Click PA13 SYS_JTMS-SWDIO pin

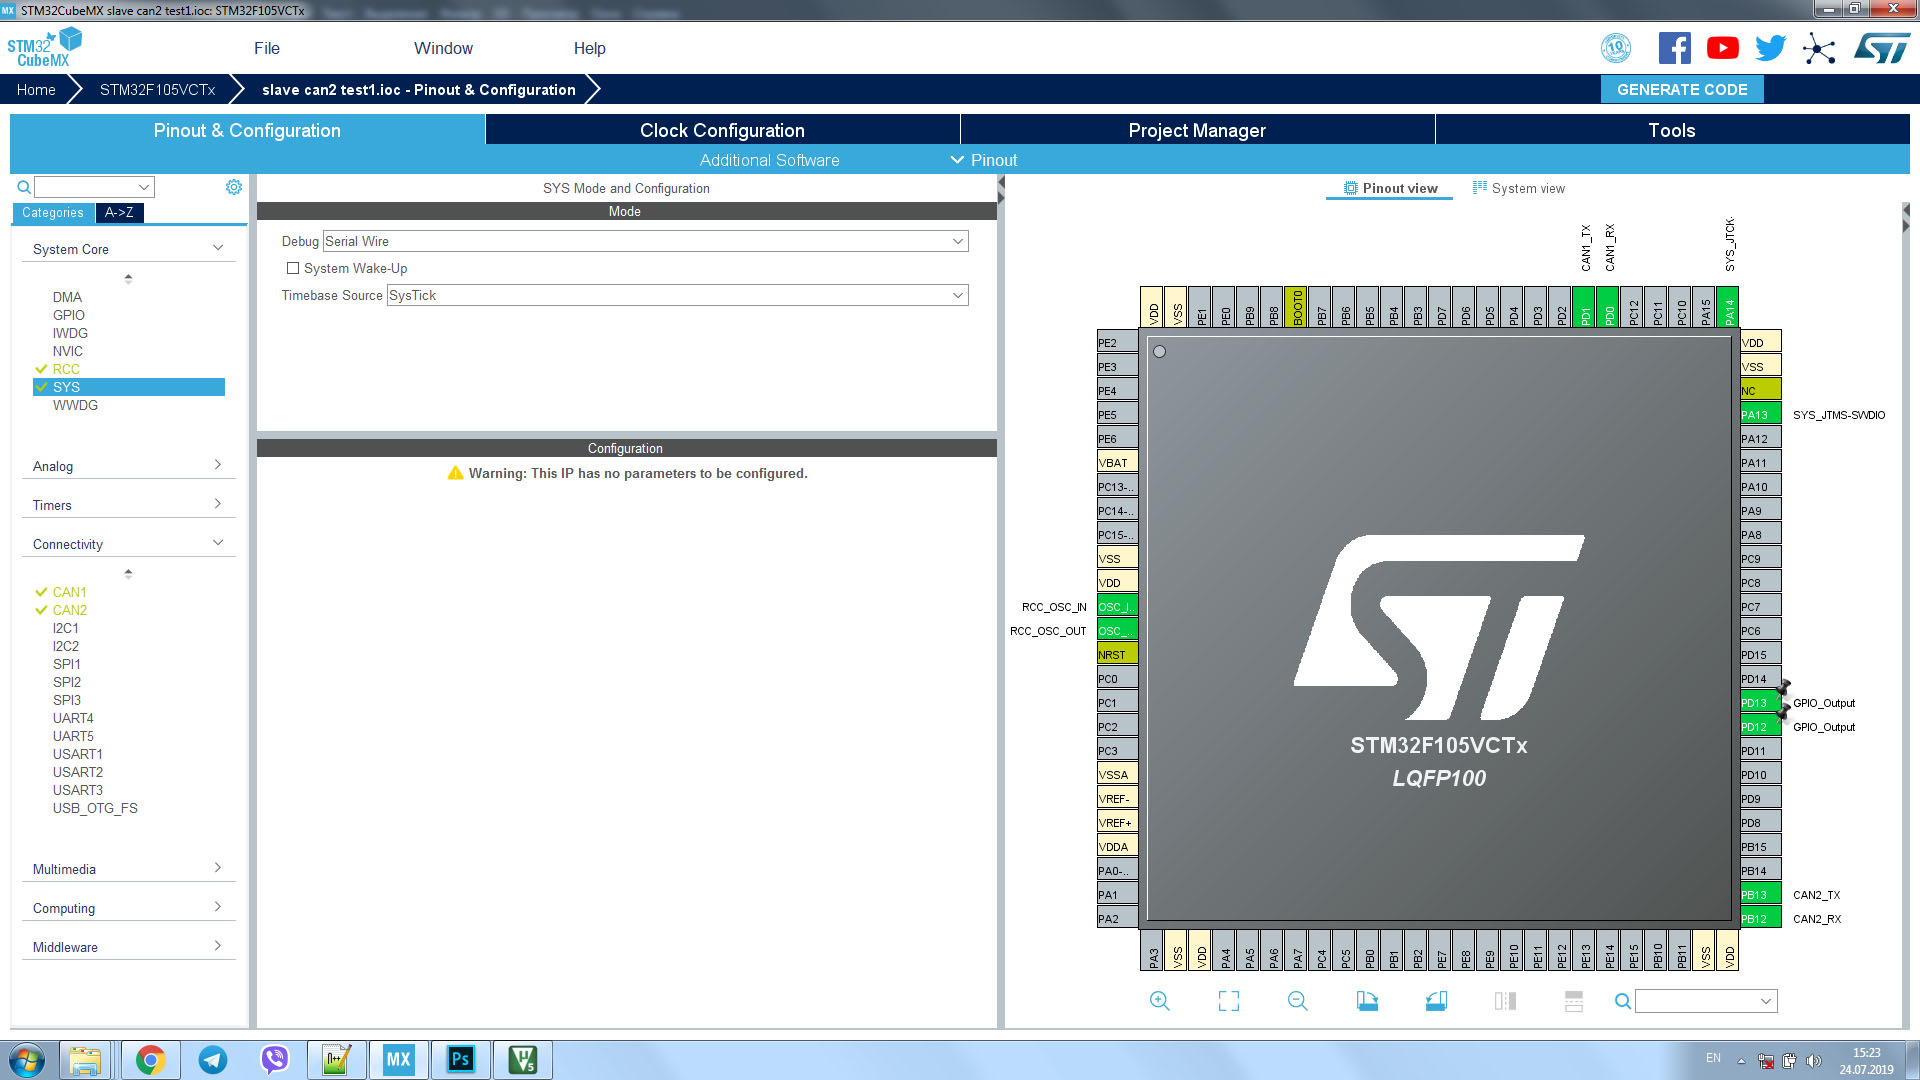[1760, 415]
